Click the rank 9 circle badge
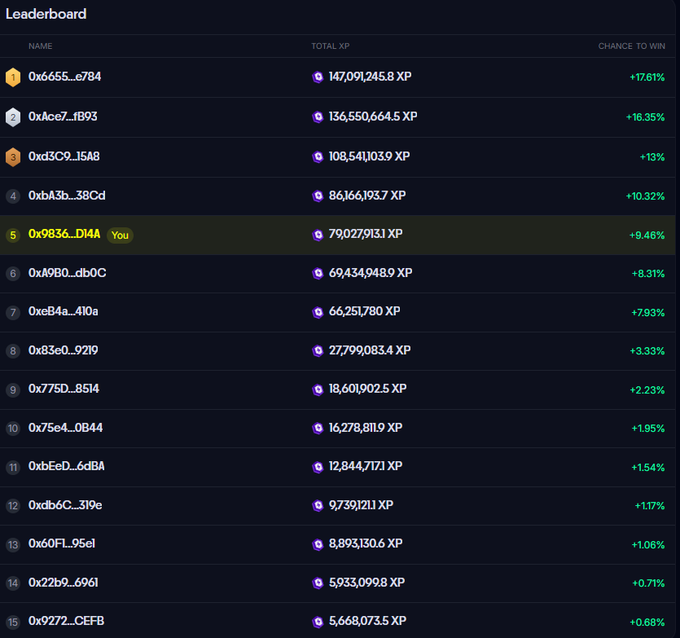 tap(13, 390)
